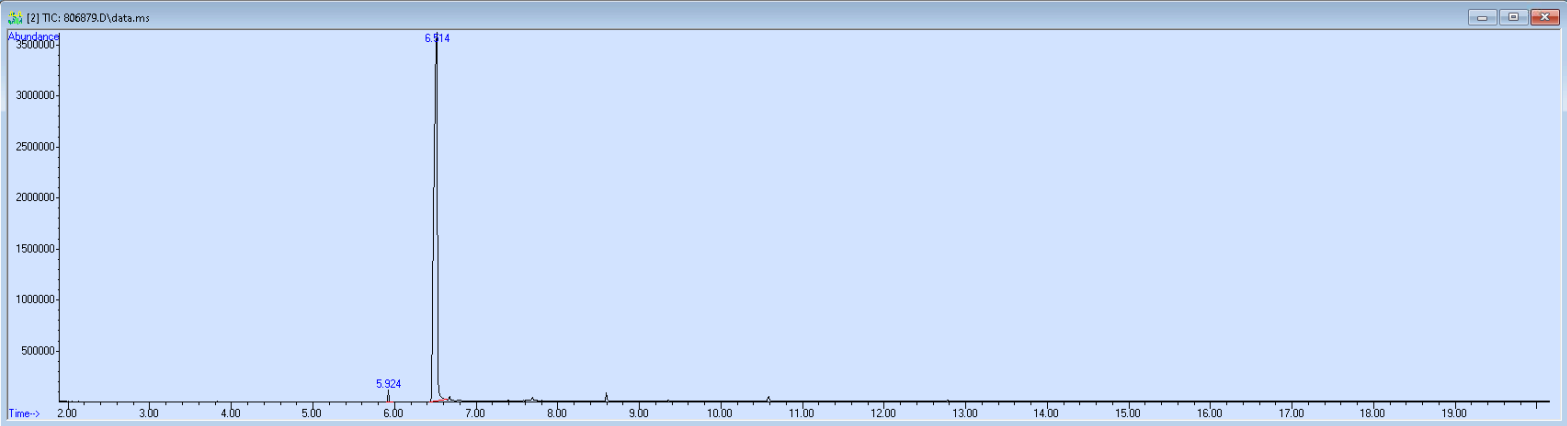Click the 17.00 time axis value

click(x=1291, y=412)
